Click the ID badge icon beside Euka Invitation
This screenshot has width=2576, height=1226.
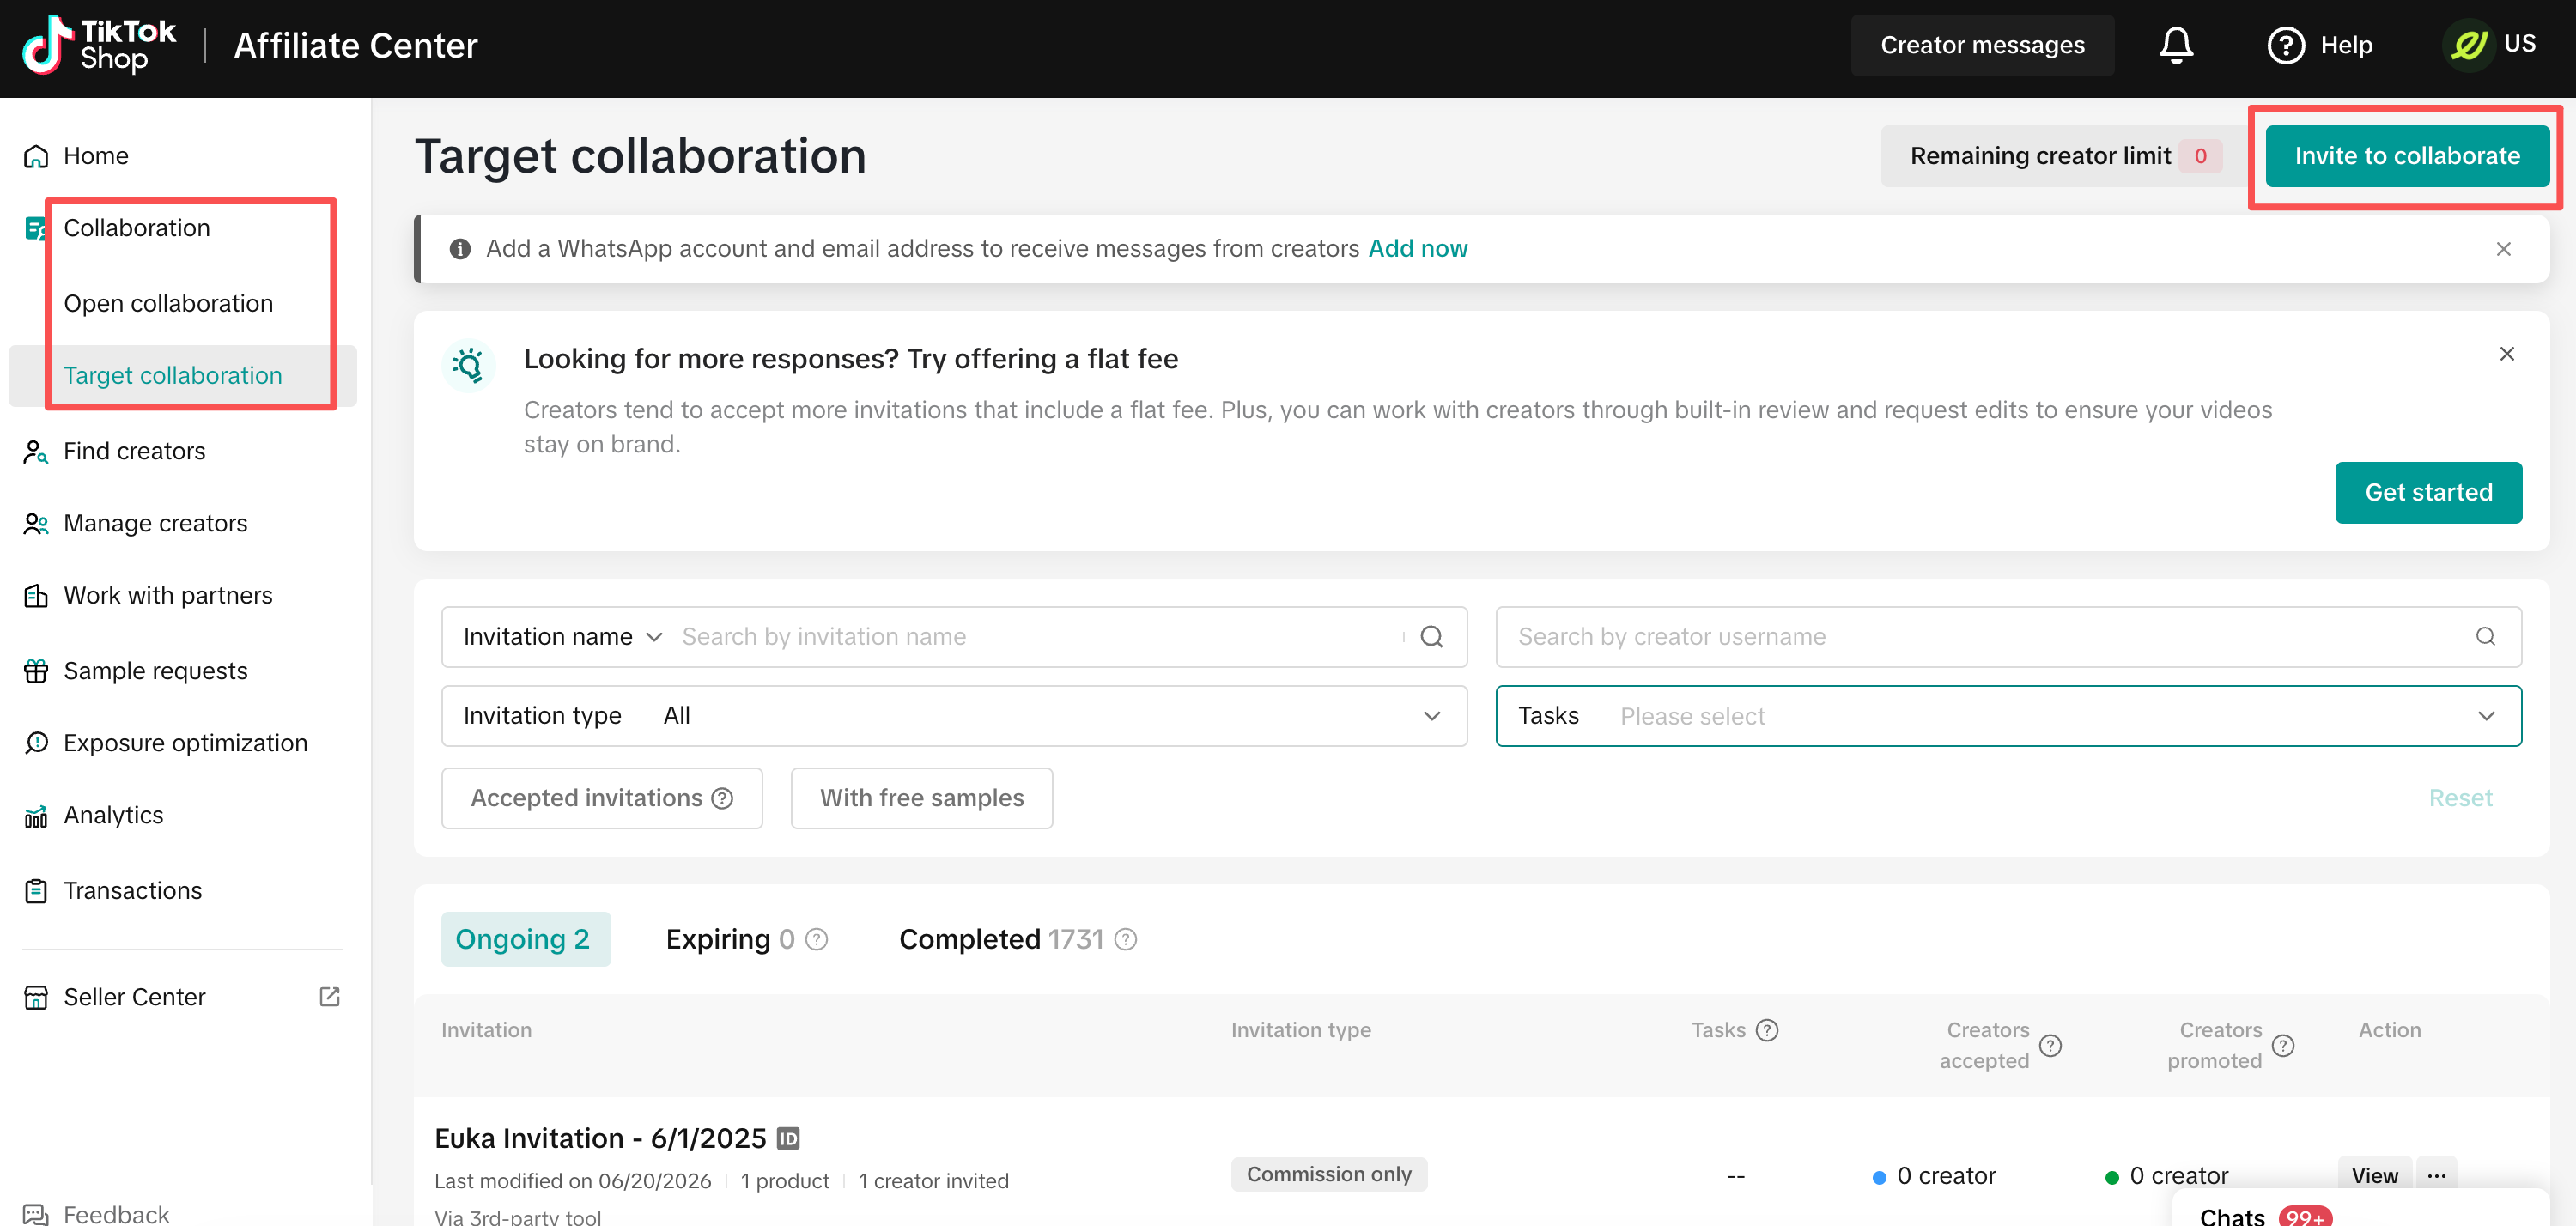[788, 1138]
